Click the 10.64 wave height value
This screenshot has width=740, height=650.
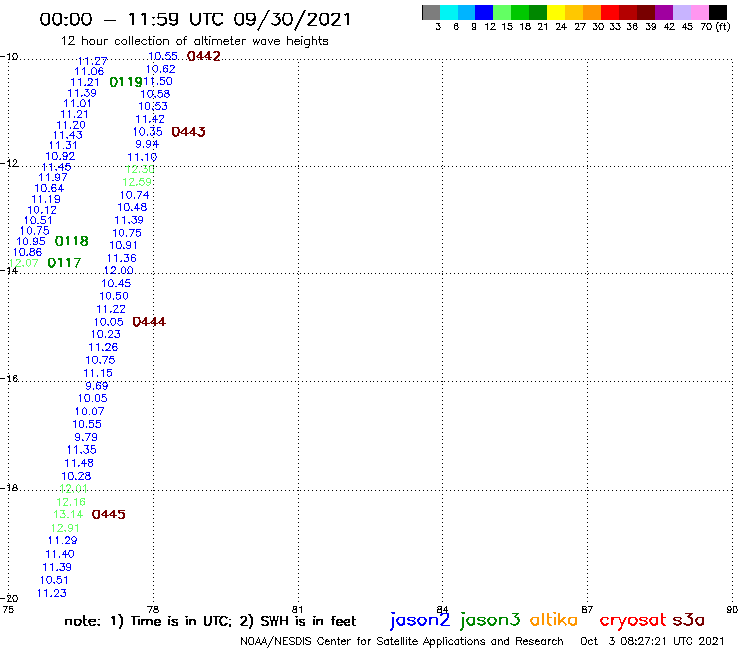(49, 188)
